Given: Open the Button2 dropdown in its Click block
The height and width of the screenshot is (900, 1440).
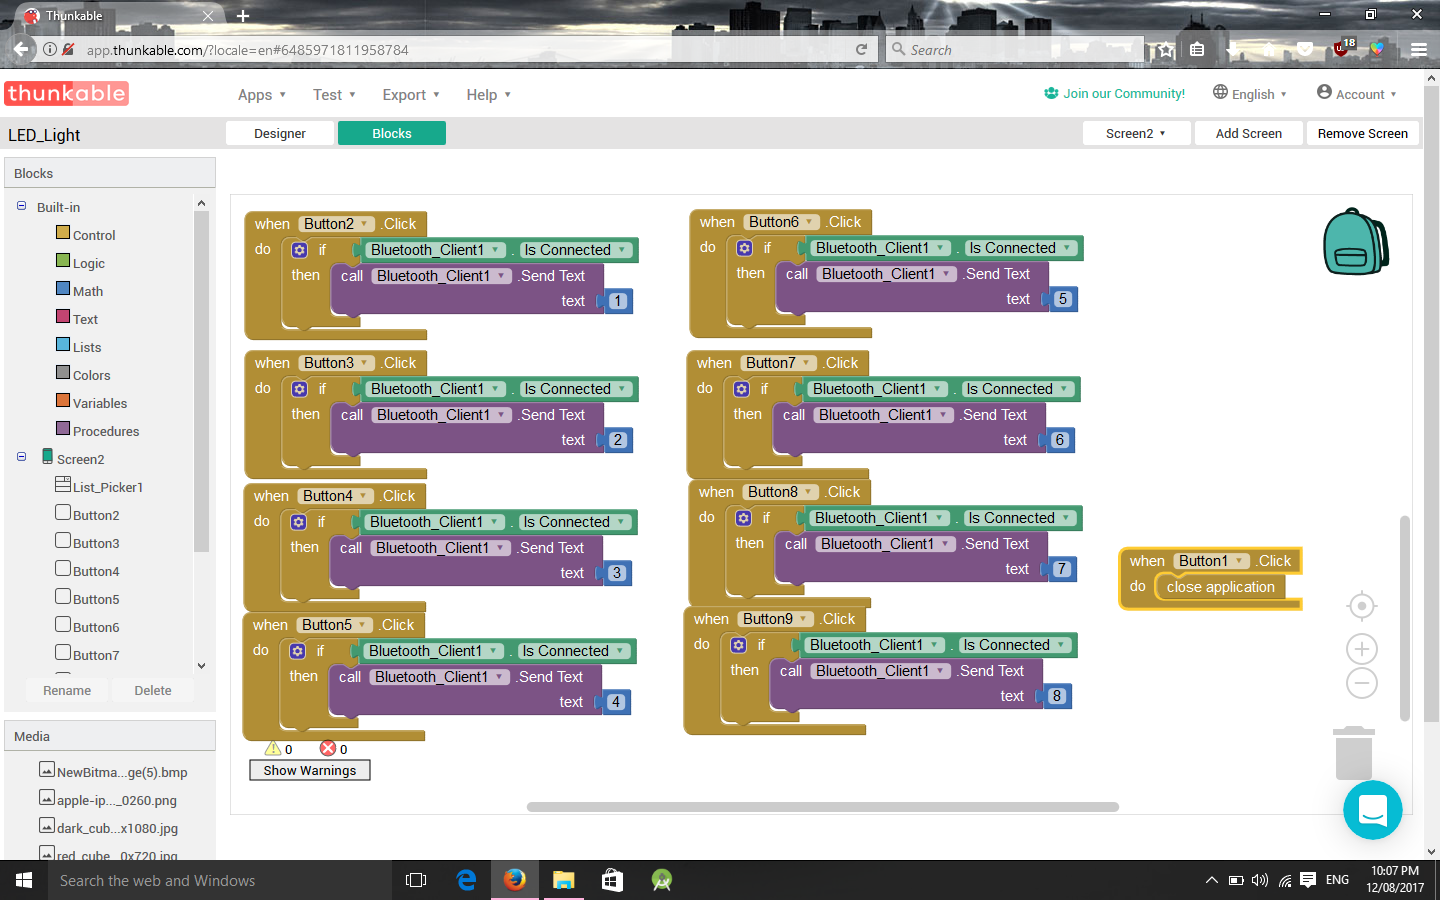Looking at the screenshot, I should tap(337, 224).
